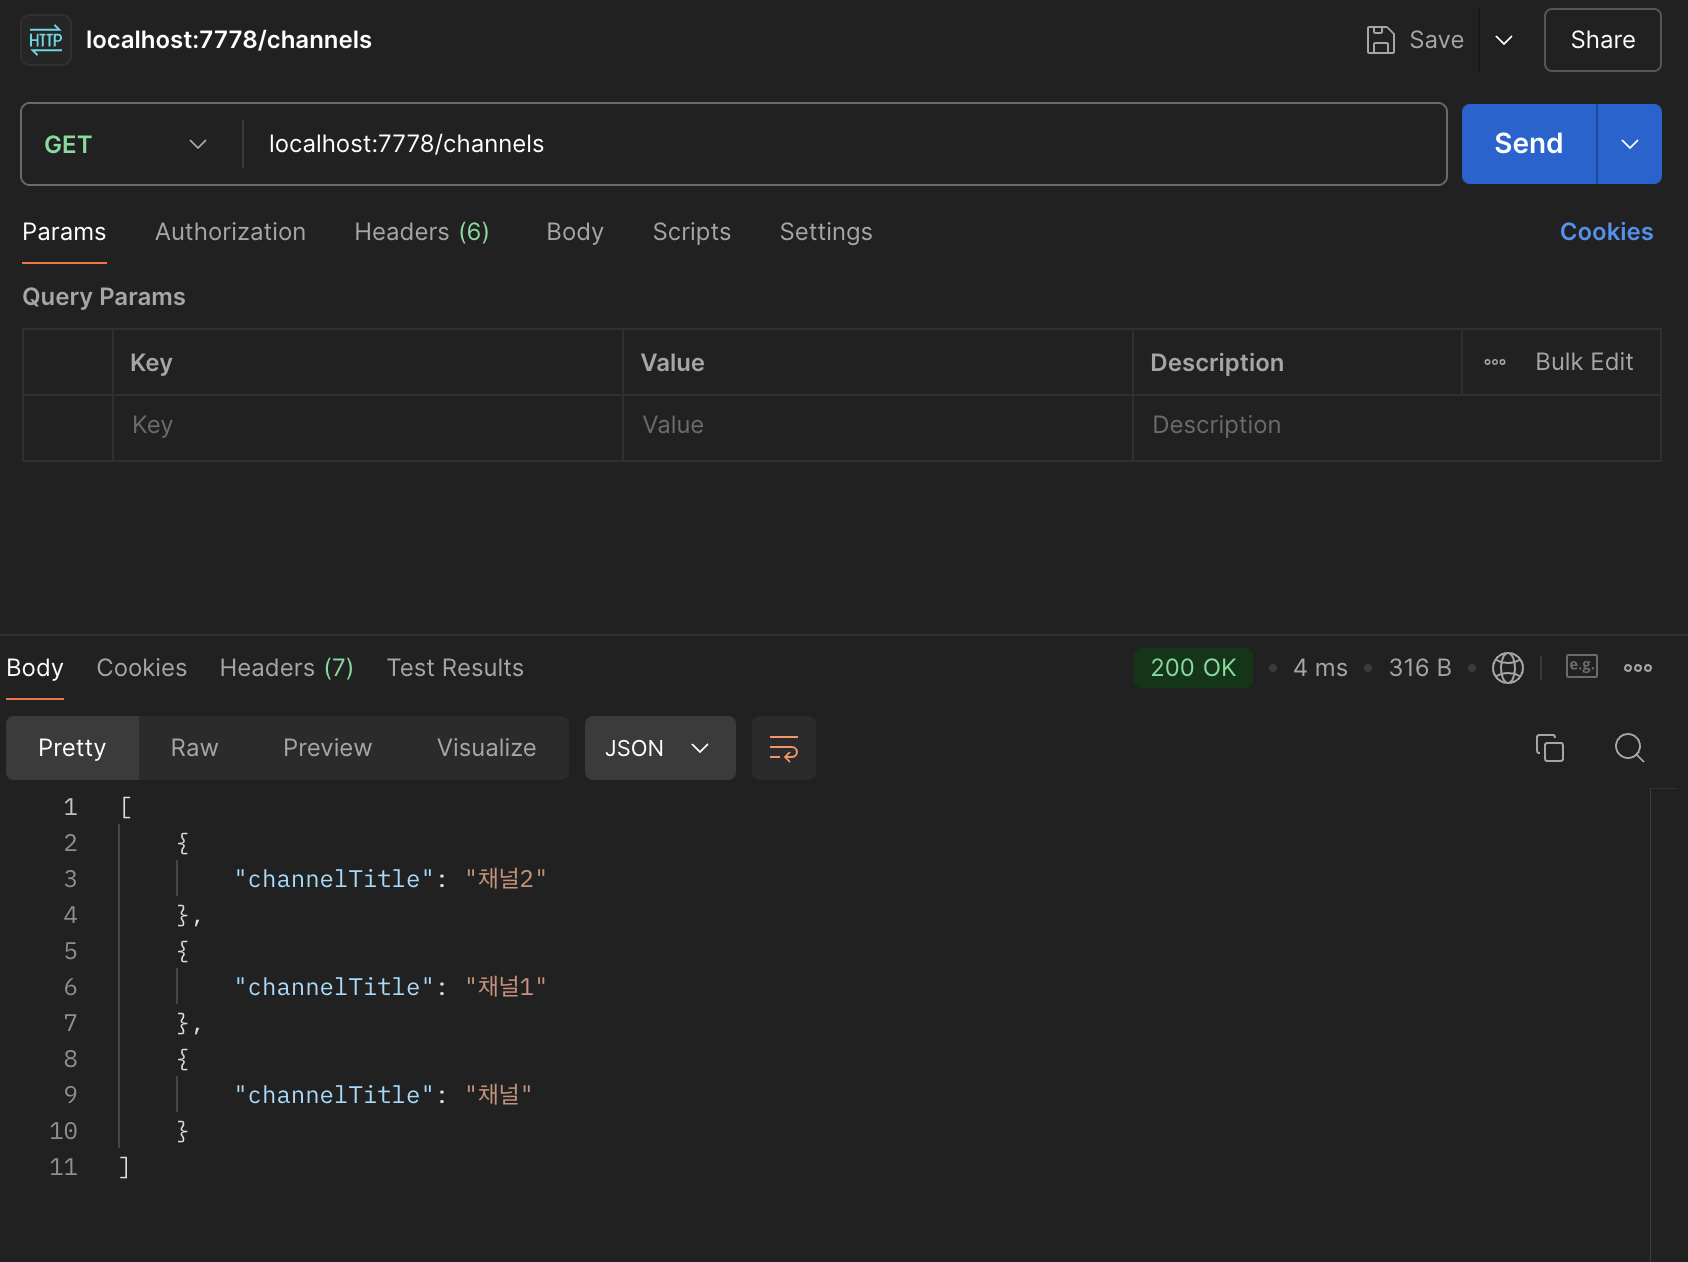Click the "채널" value on line 9
This screenshot has width=1688, height=1262.
499,1095
